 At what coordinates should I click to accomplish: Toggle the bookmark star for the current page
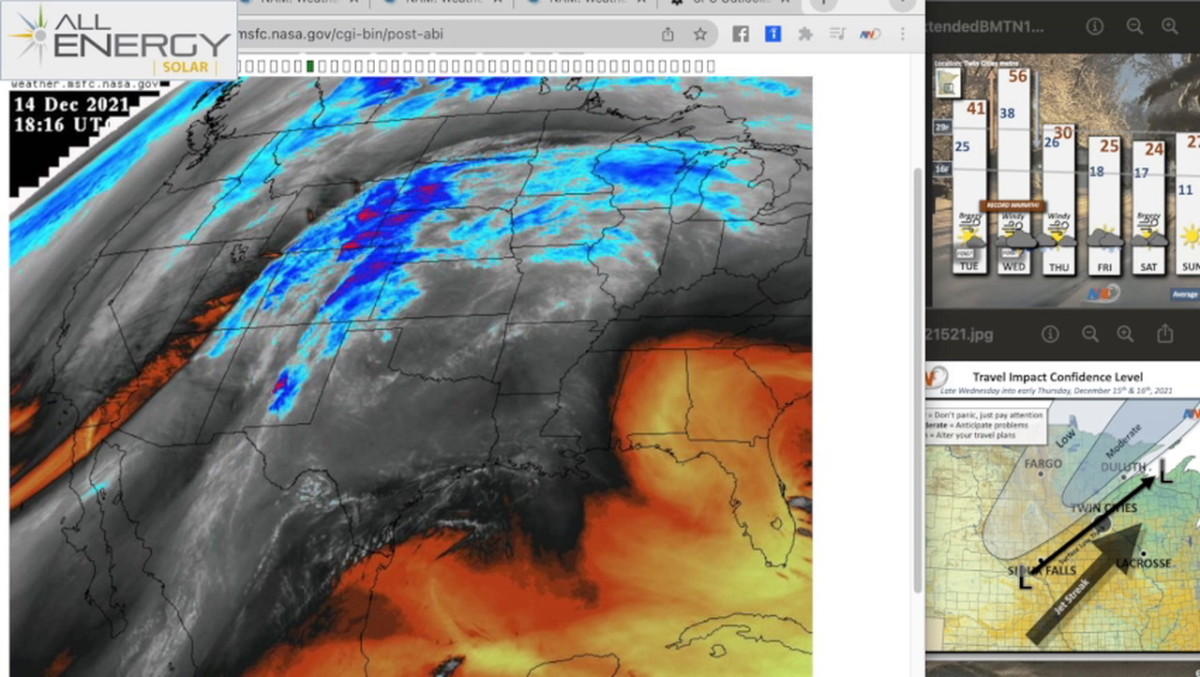pos(698,33)
